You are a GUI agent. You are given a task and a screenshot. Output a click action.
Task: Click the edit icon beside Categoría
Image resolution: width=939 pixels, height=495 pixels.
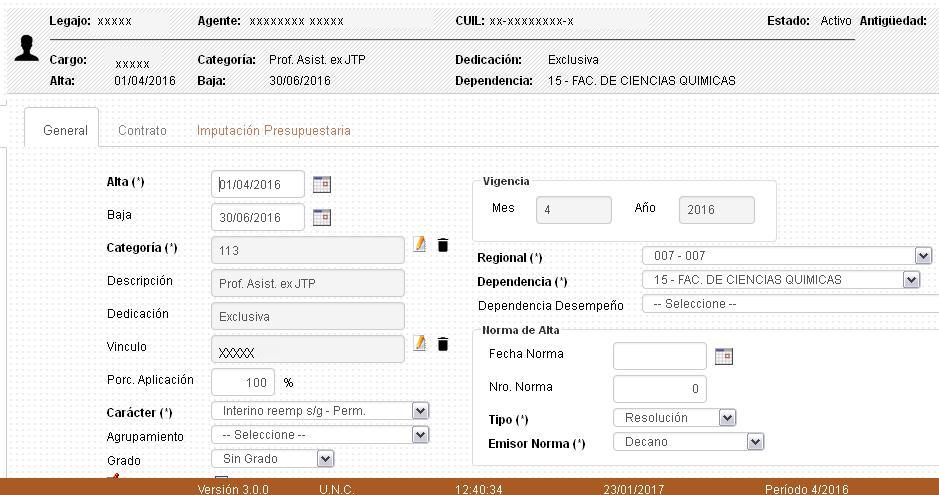[420, 245]
